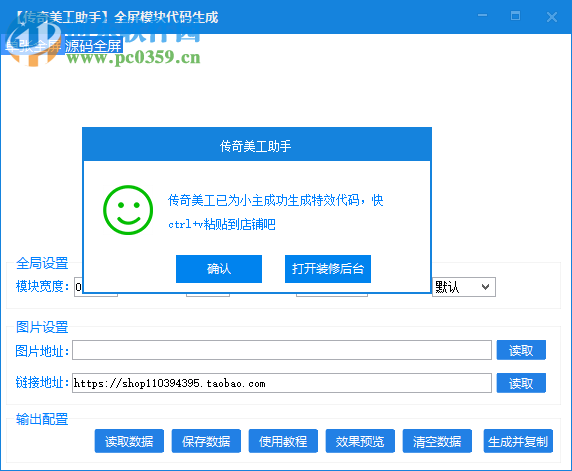Click the 全局设置 group label
Screen dimensions: 572x471
(42, 263)
